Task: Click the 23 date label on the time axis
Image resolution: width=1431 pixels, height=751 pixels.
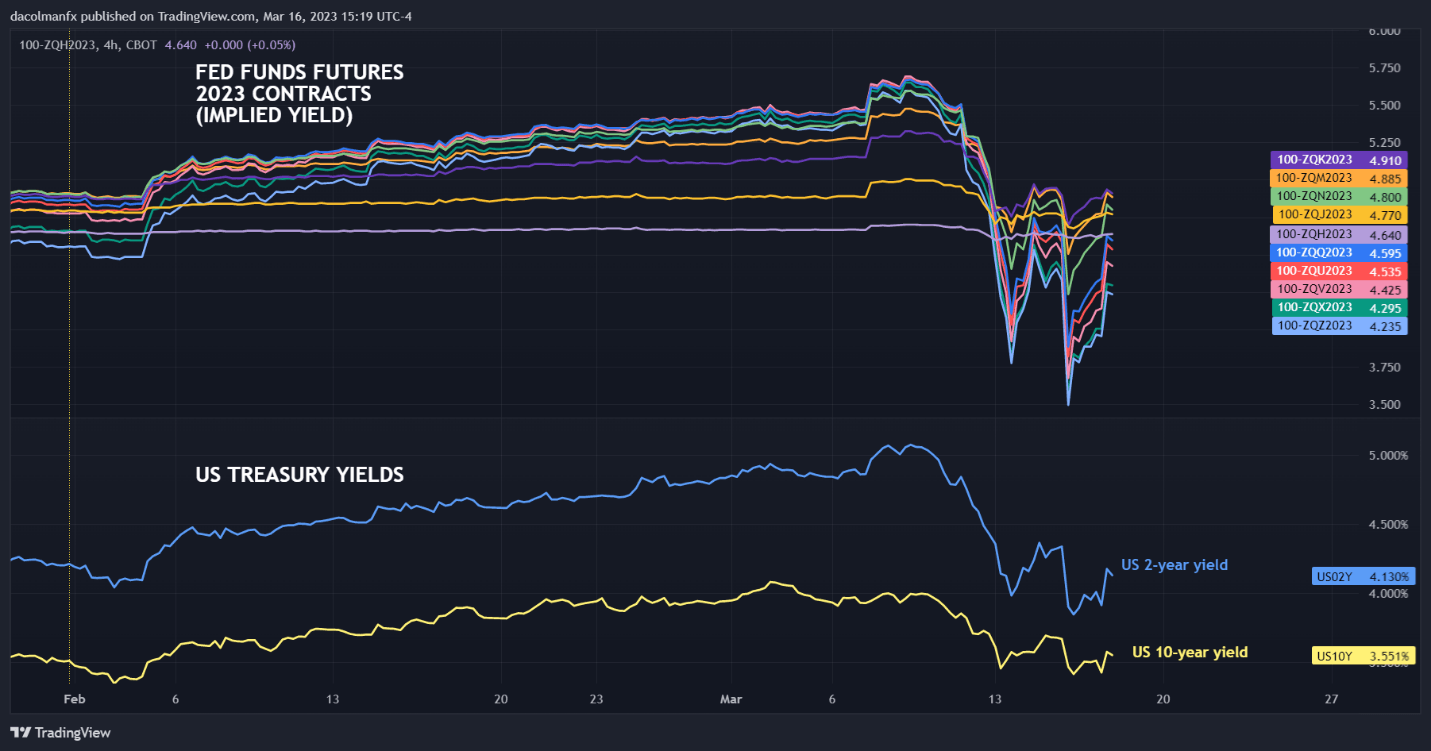Action: point(595,699)
